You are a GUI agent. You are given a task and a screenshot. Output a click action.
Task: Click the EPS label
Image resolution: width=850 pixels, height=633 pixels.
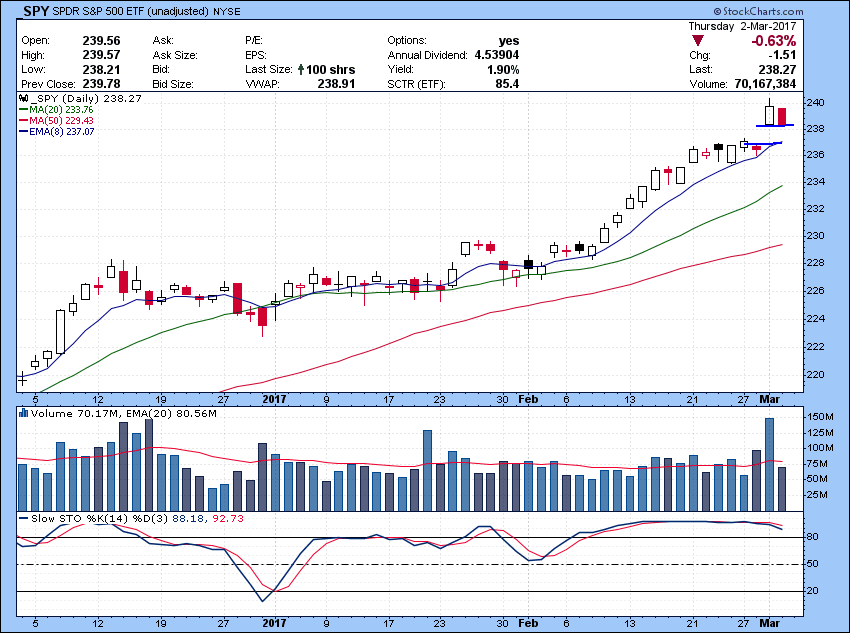point(255,55)
